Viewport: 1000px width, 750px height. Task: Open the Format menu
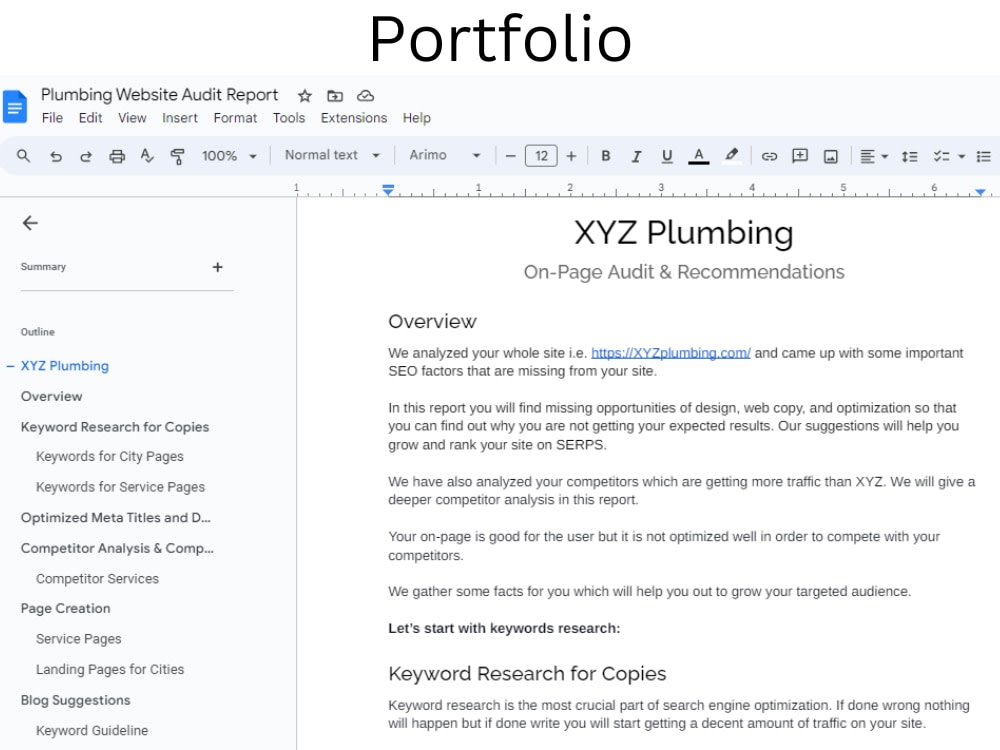(x=235, y=118)
